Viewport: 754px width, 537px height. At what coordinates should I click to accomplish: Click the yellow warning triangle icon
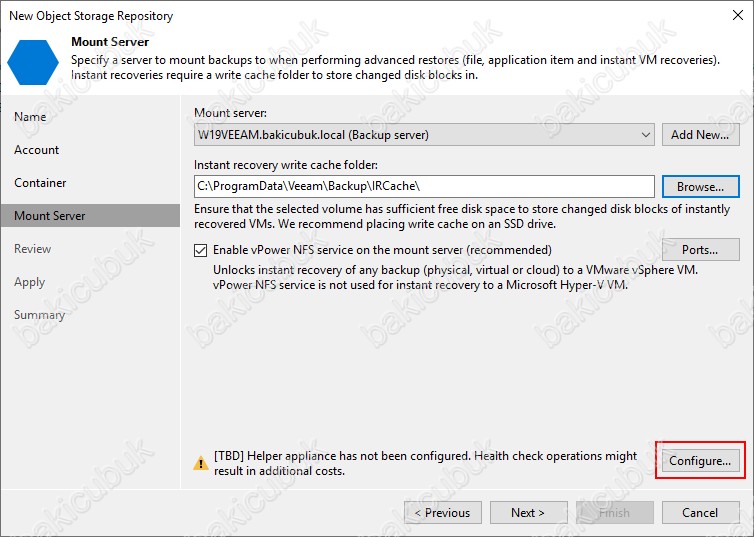coord(201,463)
